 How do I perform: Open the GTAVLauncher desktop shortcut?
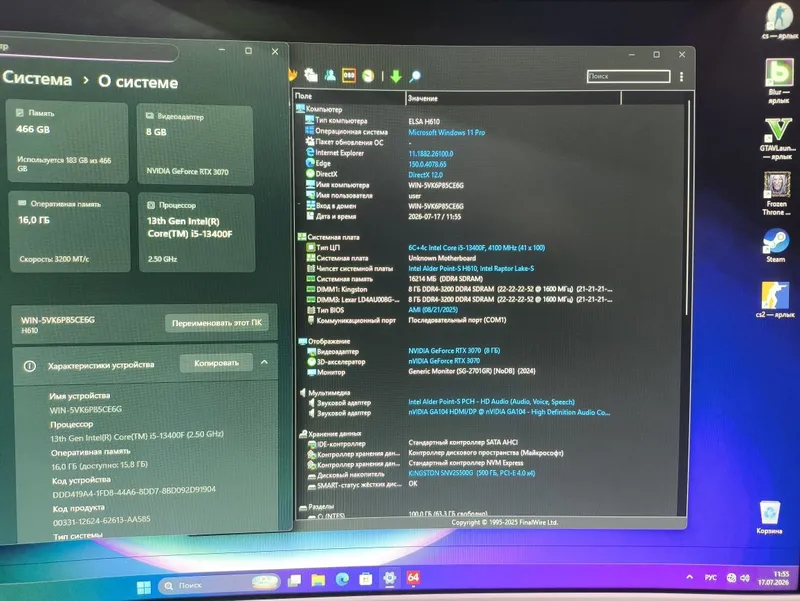[778, 139]
